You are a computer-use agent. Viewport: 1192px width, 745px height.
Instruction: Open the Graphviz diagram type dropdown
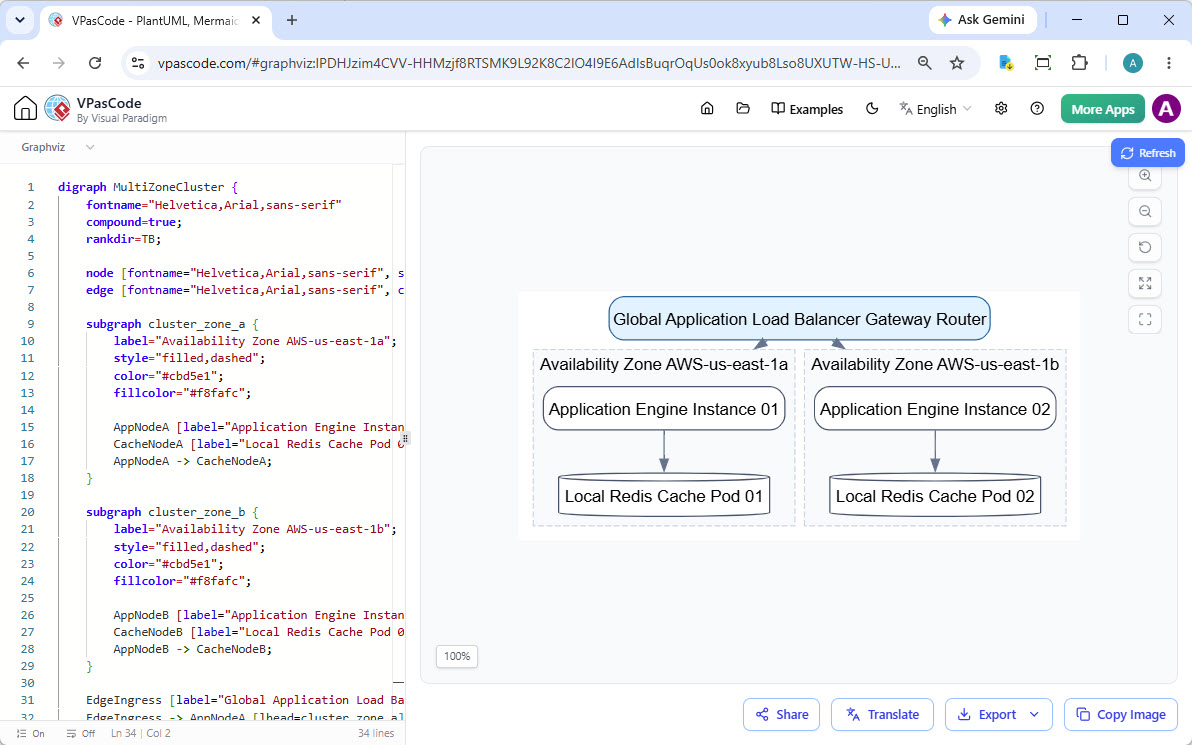coord(58,147)
